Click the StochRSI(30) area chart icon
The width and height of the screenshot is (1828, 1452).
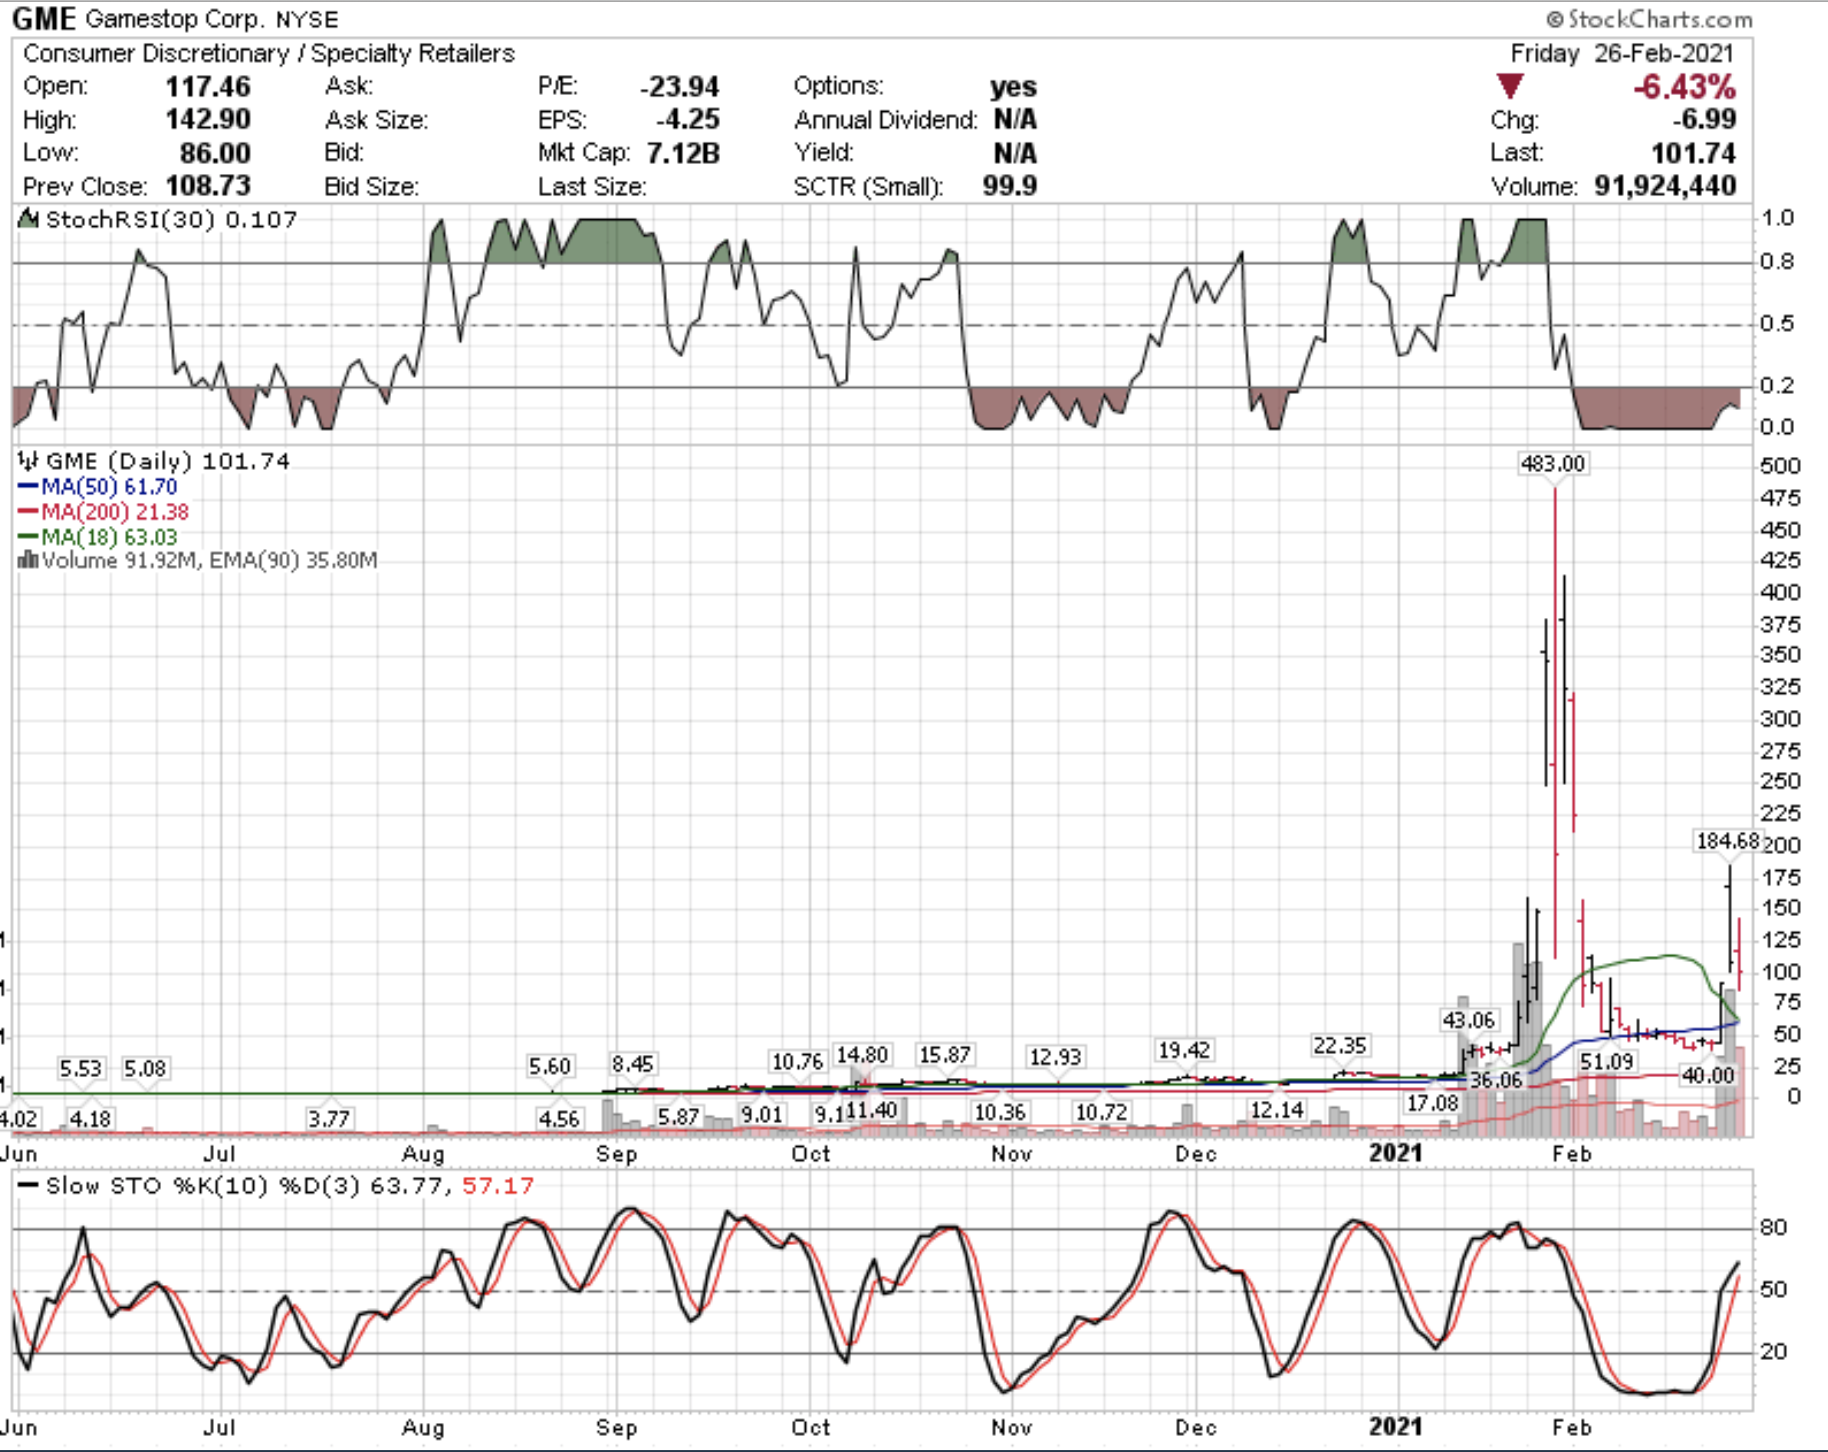tap(29, 219)
